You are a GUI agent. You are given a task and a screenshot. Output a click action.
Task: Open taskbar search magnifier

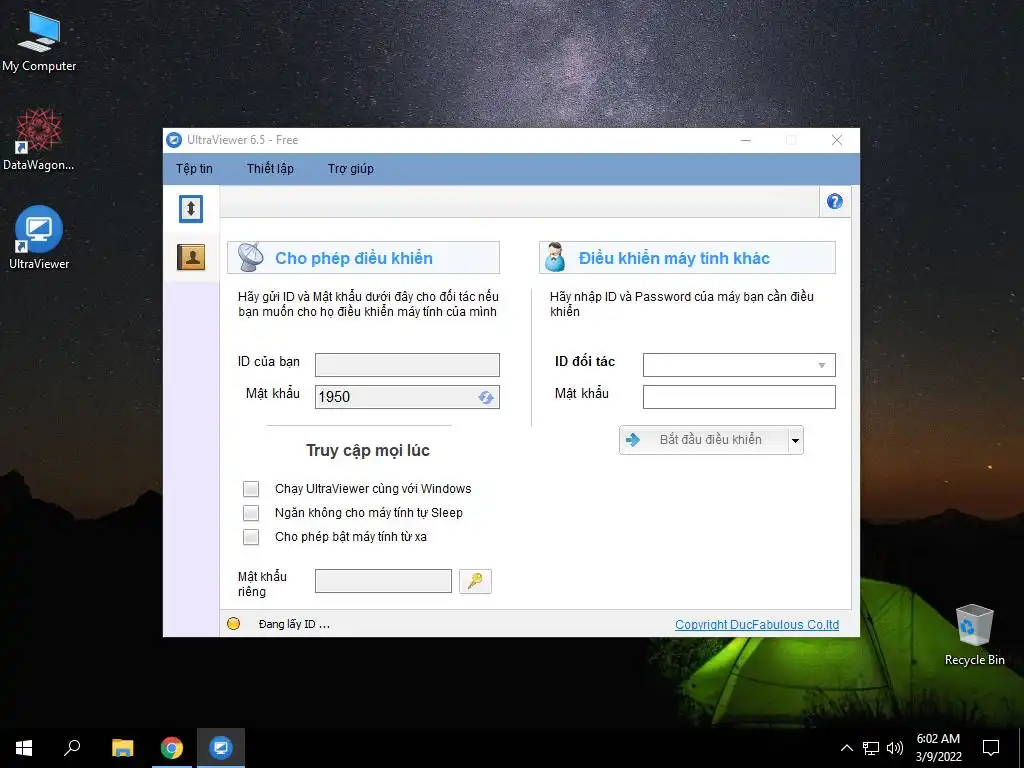click(72, 748)
